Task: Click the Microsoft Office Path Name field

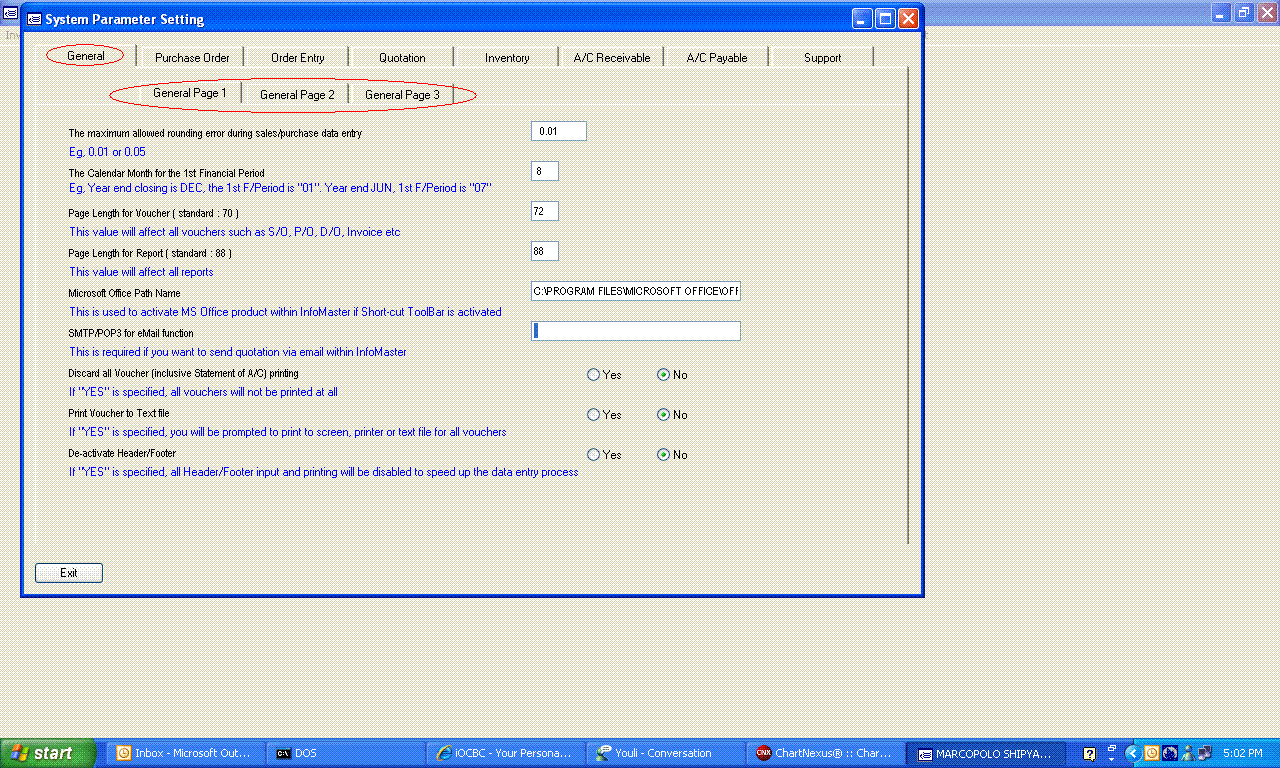Action: (x=636, y=291)
